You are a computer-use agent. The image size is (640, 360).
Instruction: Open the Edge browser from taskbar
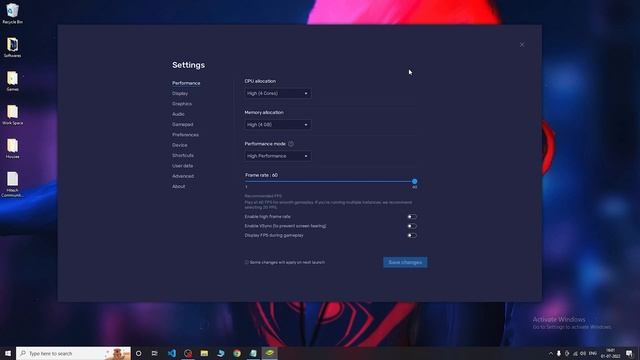(x=220, y=353)
